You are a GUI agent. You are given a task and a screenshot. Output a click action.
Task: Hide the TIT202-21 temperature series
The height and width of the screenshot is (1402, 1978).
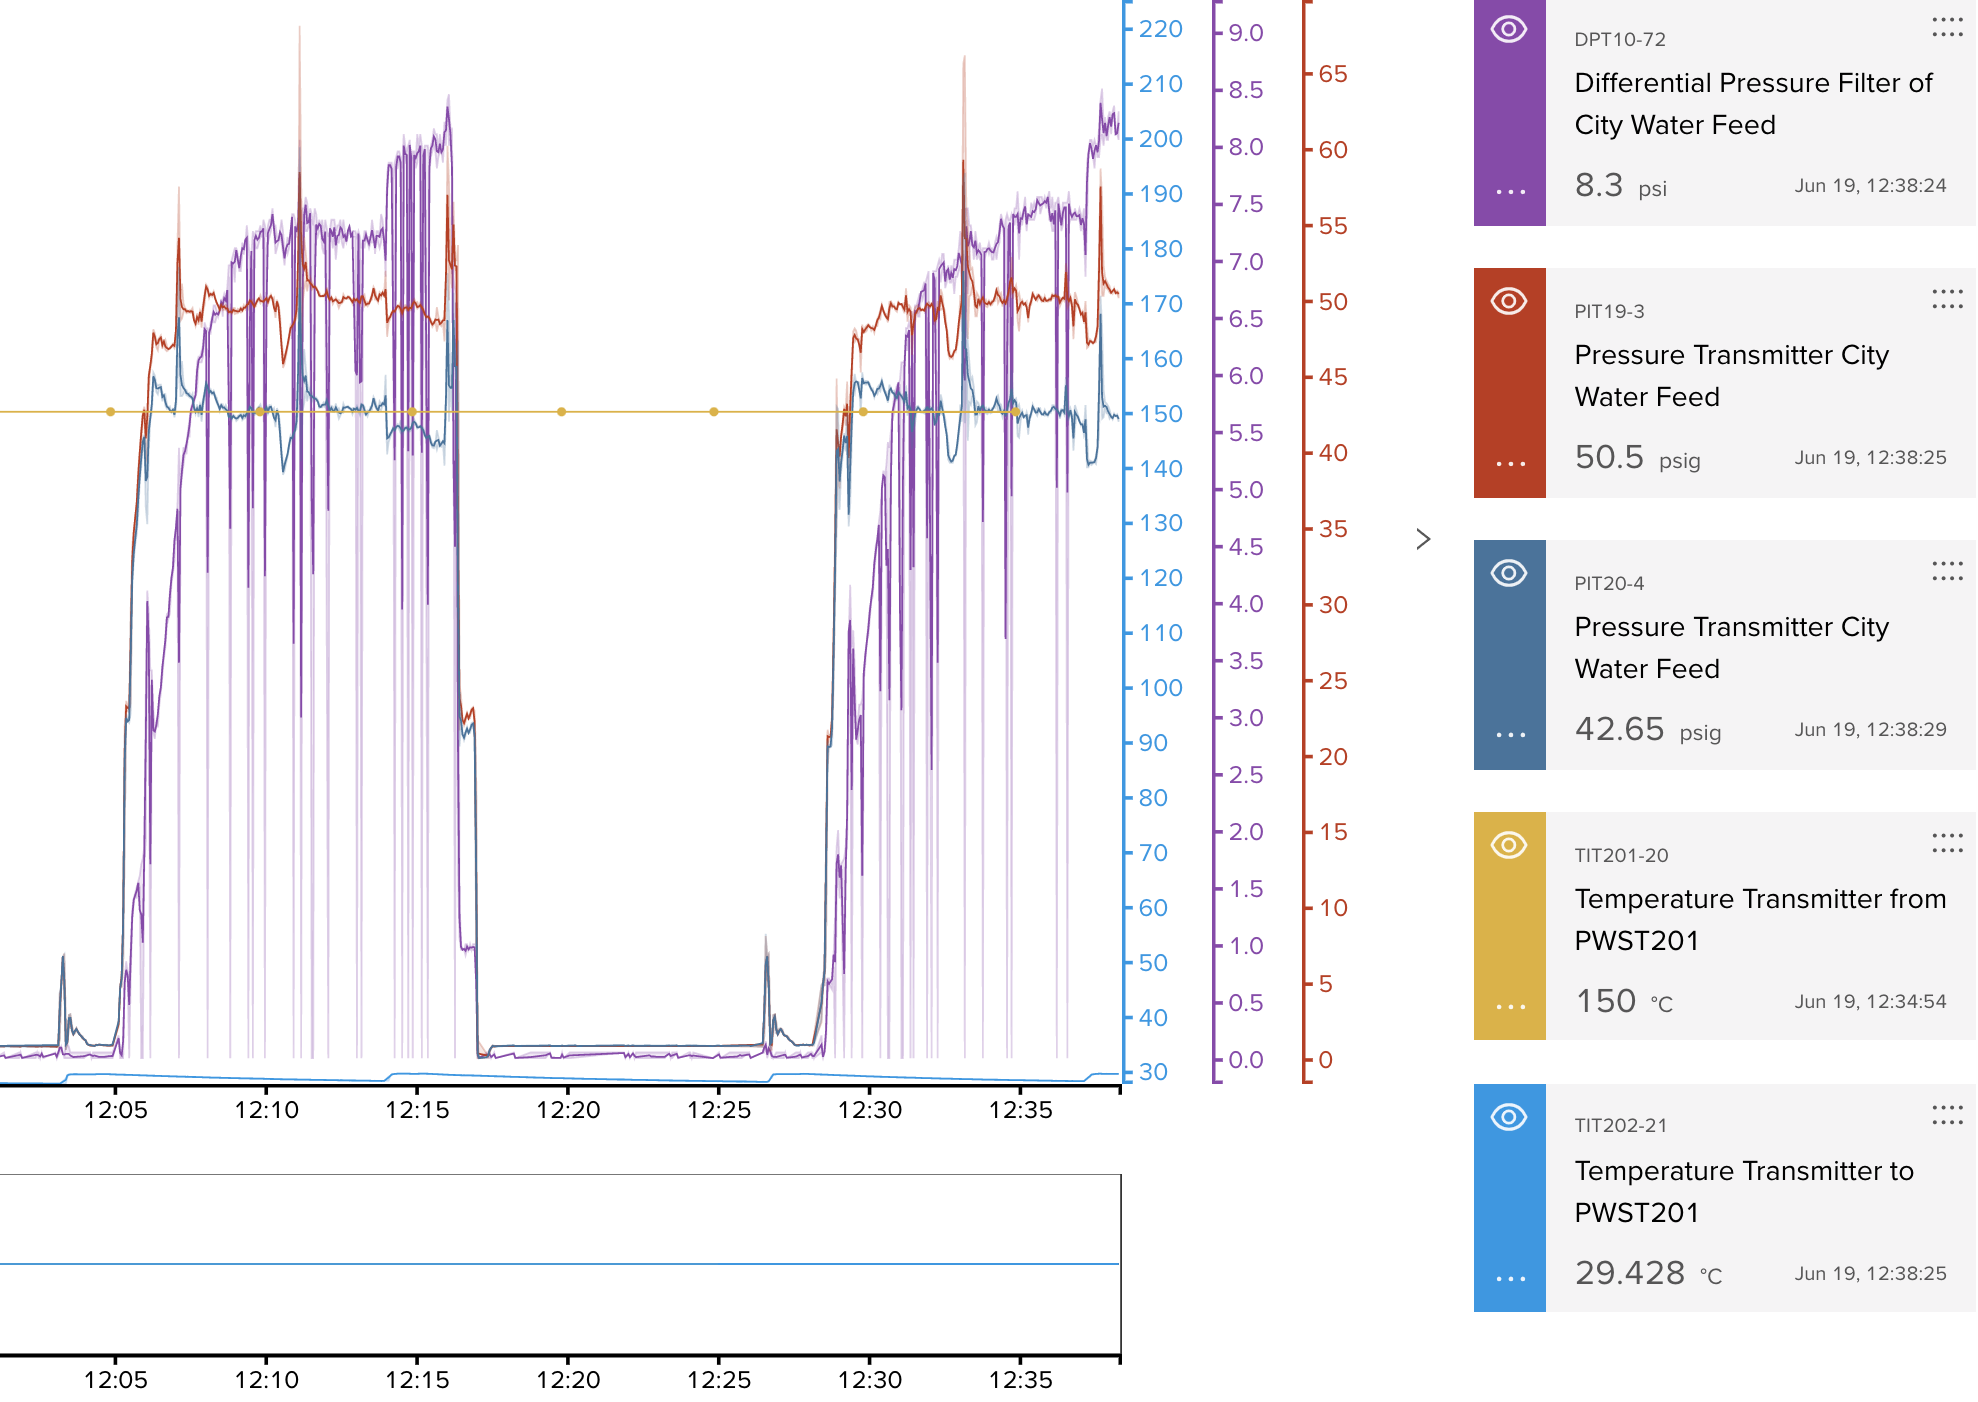point(1508,1117)
